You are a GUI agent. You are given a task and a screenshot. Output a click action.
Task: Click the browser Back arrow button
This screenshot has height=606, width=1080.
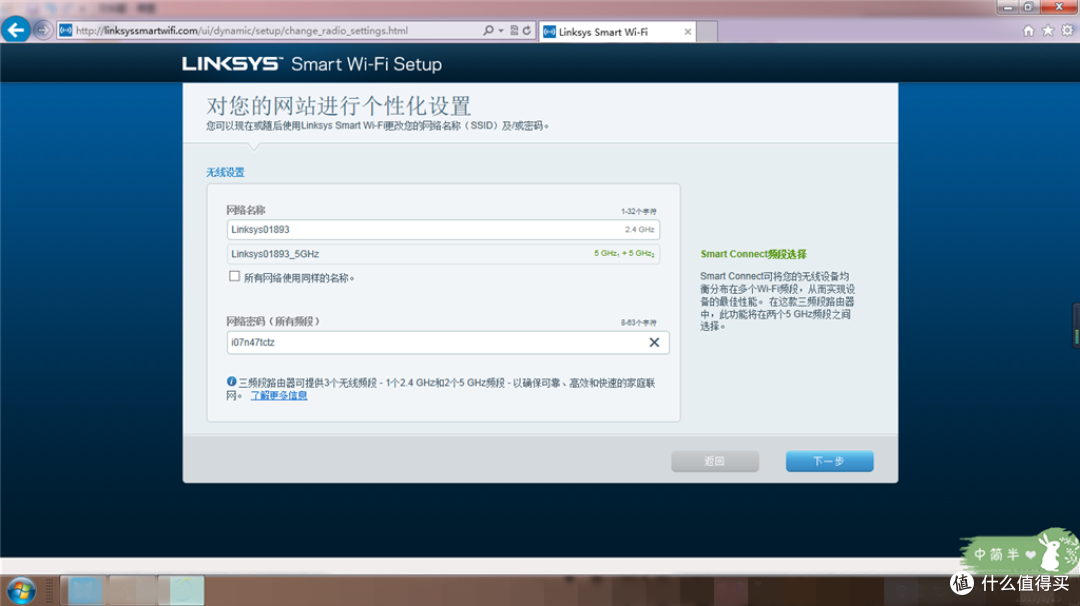(x=16, y=30)
